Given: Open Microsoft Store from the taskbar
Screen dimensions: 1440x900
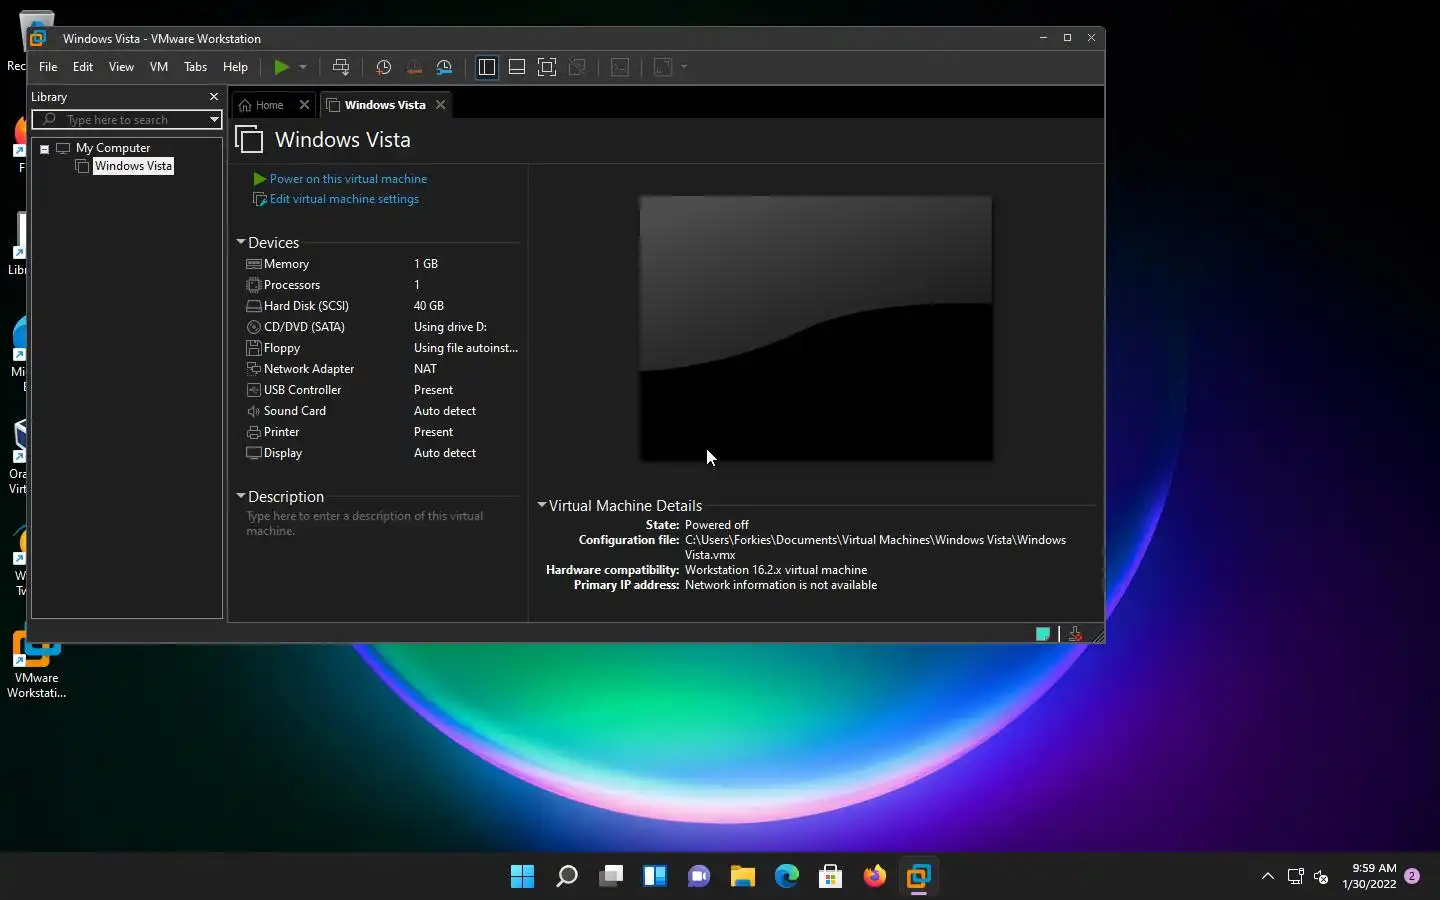Looking at the screenshot, I should click(831, 877).
